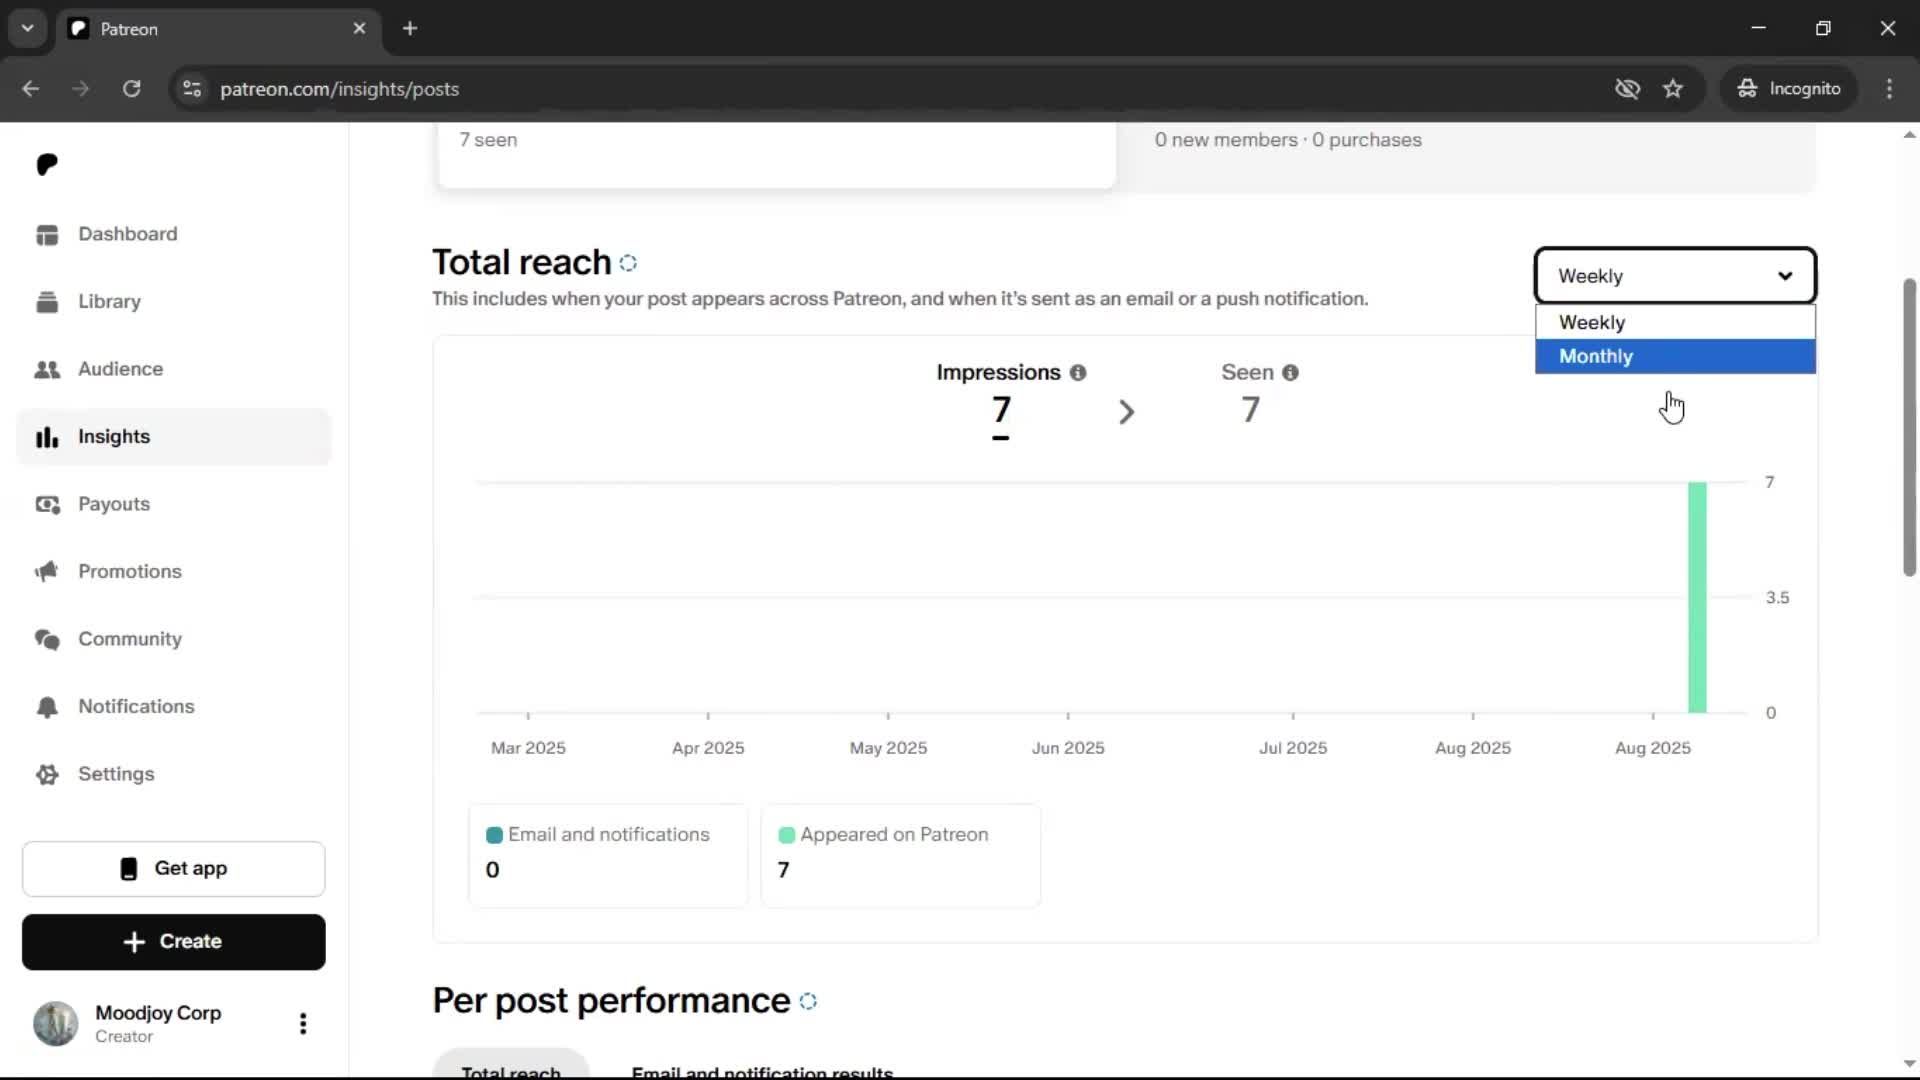The width and height of the screenshot is (1920, 1080).
Task: Select the Seen metric
Action: coord(1251,395)
